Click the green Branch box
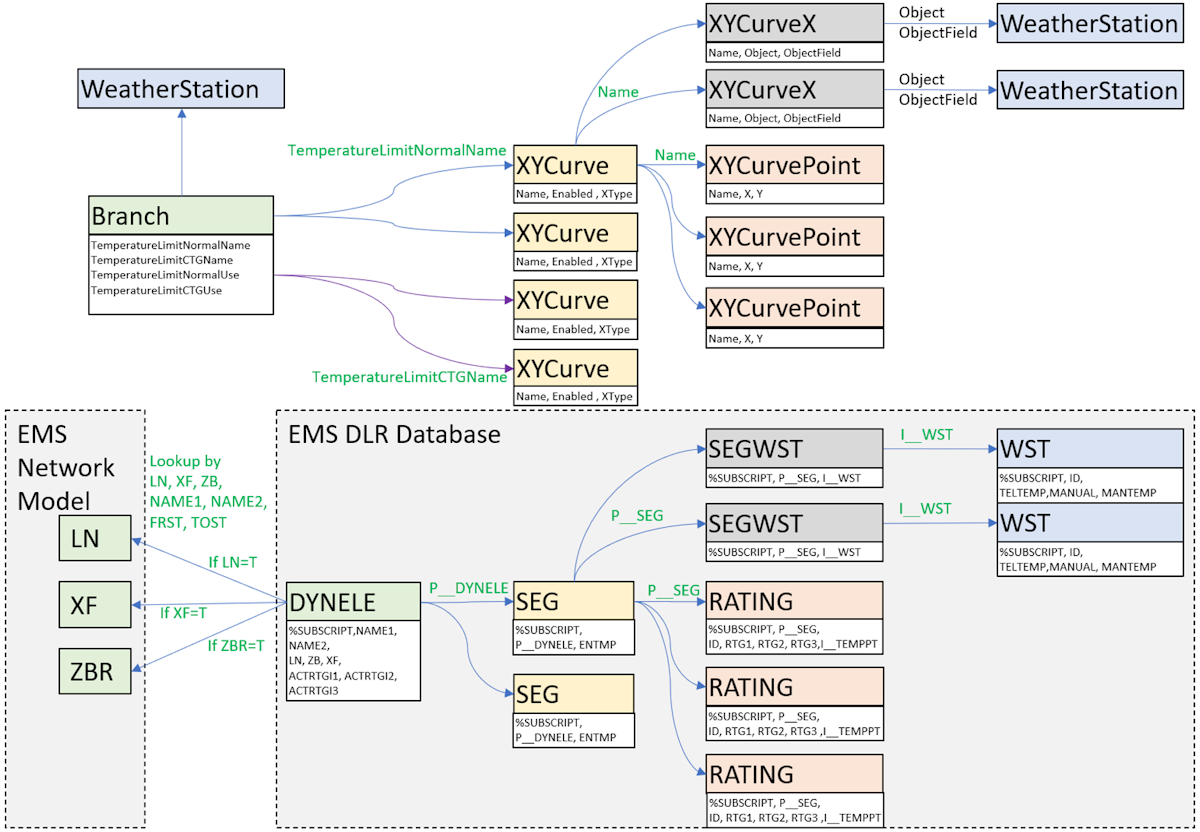The height and width of the screenshot is (832, 1200). click(181, 216)
